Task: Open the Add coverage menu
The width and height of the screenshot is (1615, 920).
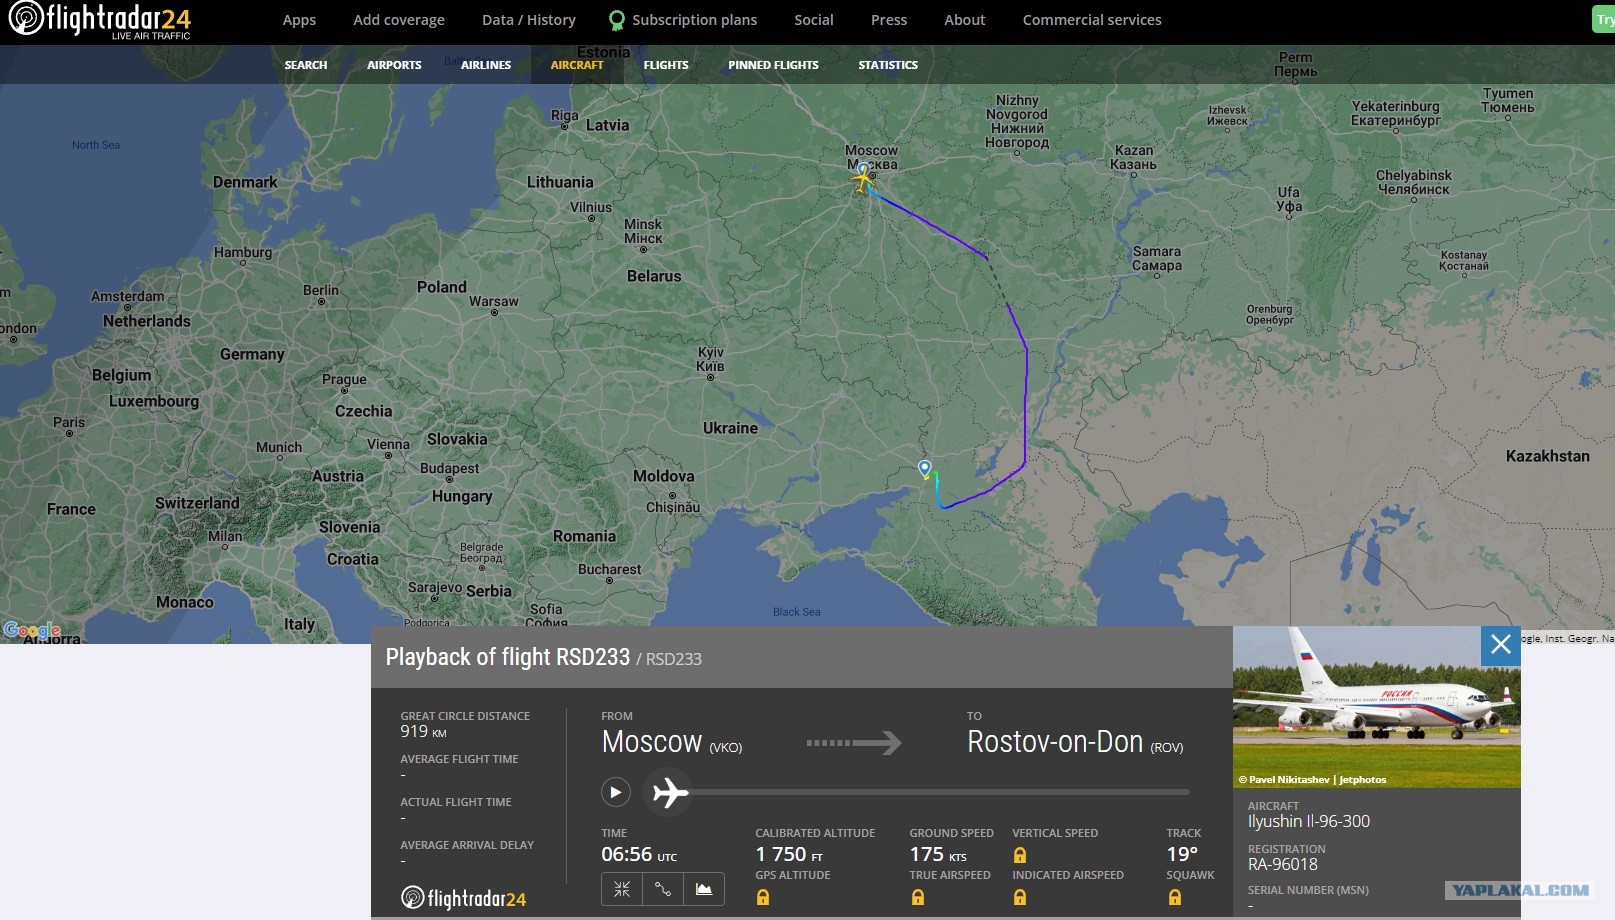Action: pos(399,20)
